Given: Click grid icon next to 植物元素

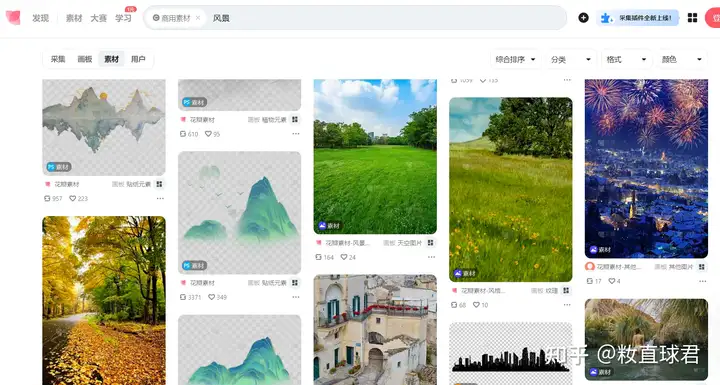Looking at the screenshot, I should click(x=295, y=119).
